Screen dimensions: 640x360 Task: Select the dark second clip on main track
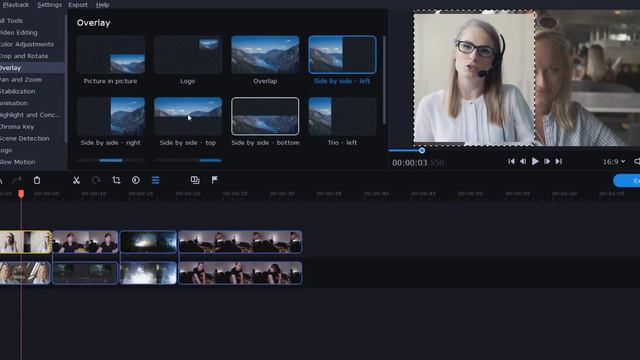click(x=85, y=273)
